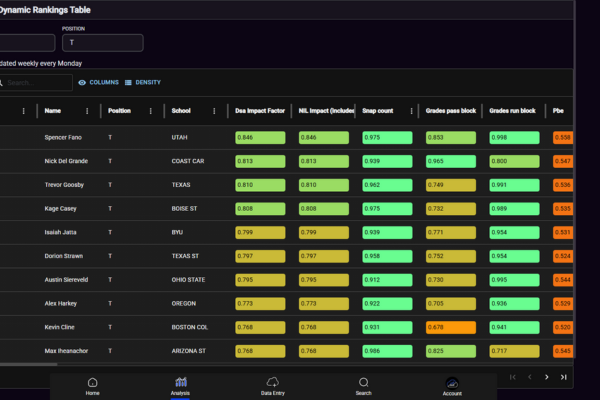Viewport: 600px width, 400px height.
Task: Open the Data Entry cloud icon
Action: pyautogui.click(x=272, y=382)
